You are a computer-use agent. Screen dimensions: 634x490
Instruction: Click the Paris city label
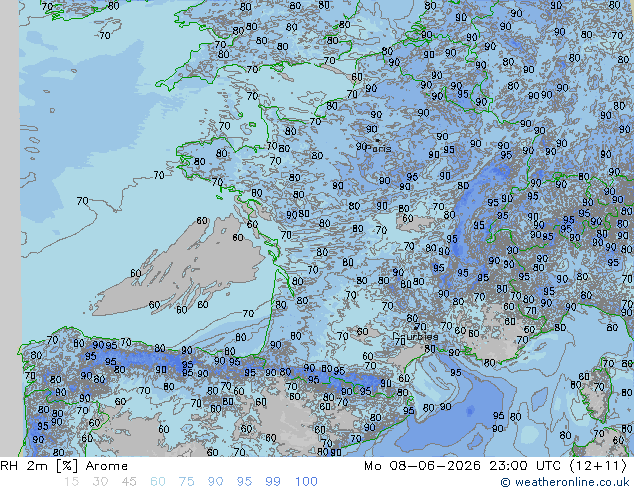tap(379, 148)
